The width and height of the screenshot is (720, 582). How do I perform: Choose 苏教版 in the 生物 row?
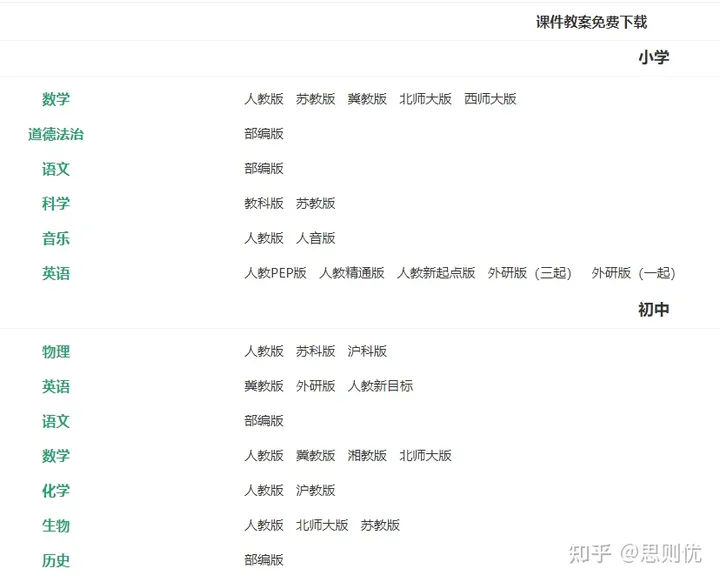tap(380, 525)
